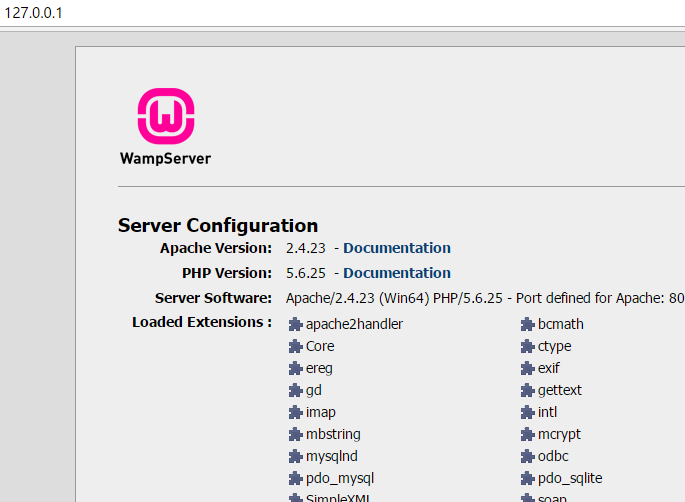685x502 pixels.
Task: Click the gettext extension name
Action: coord(560,390)
